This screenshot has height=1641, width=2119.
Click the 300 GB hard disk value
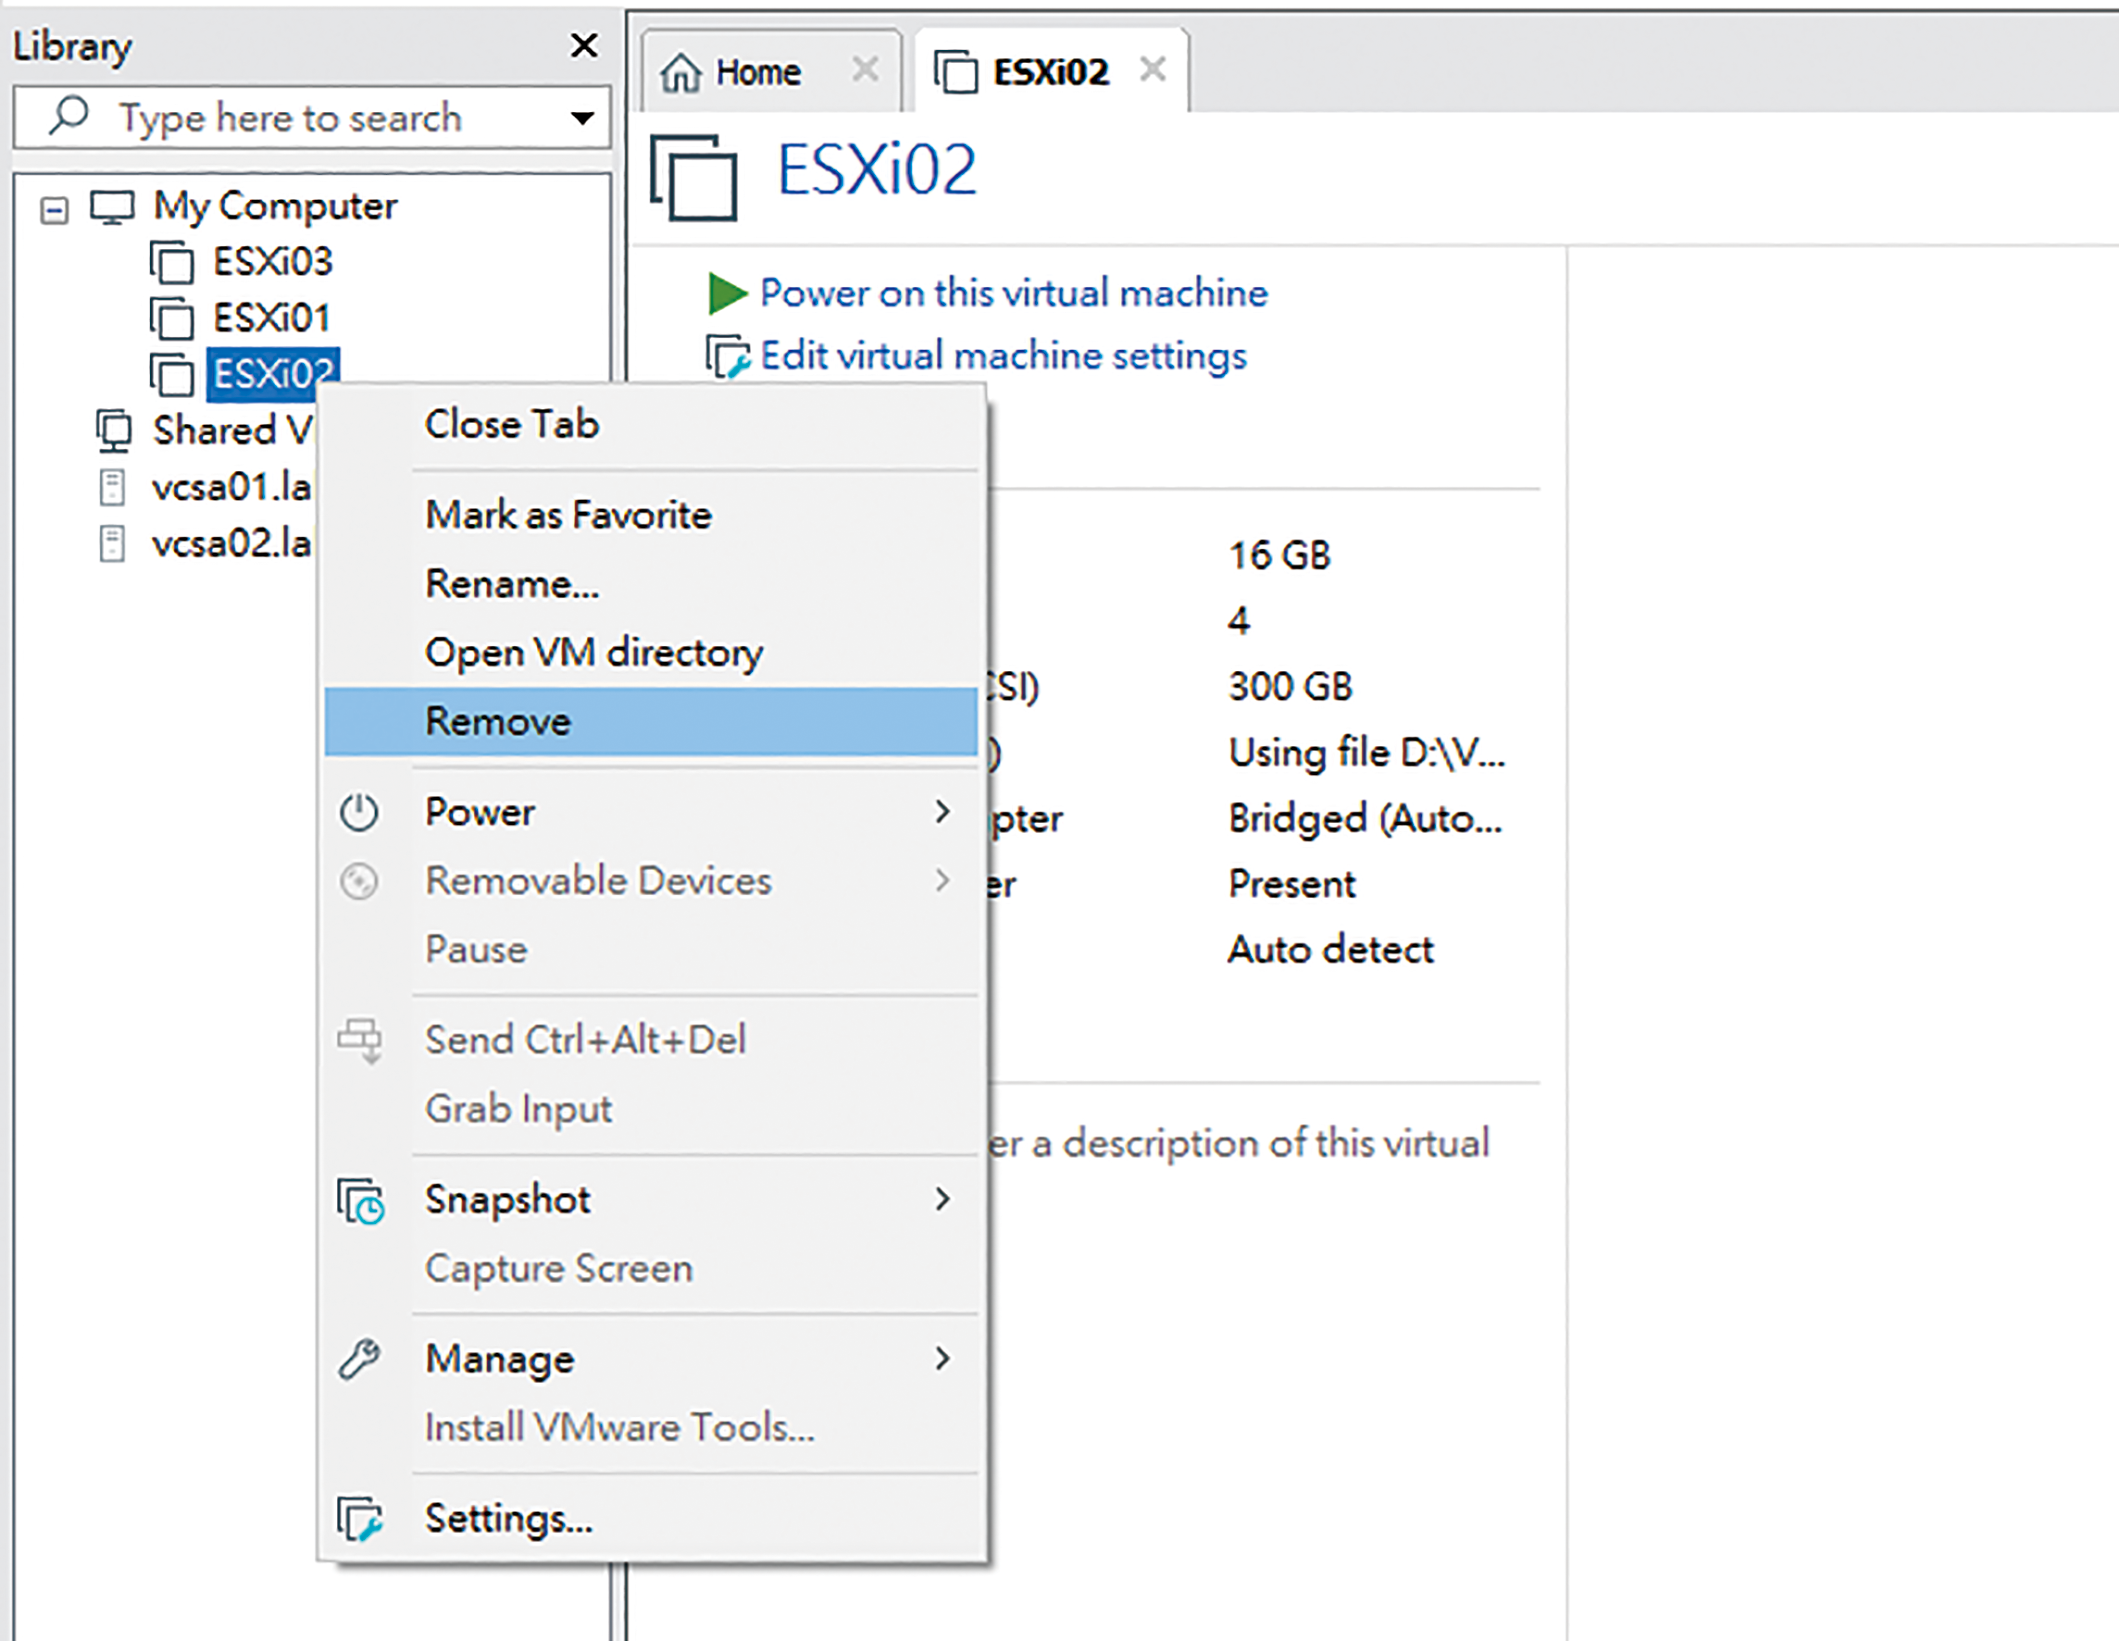[x=1290, y=687]
